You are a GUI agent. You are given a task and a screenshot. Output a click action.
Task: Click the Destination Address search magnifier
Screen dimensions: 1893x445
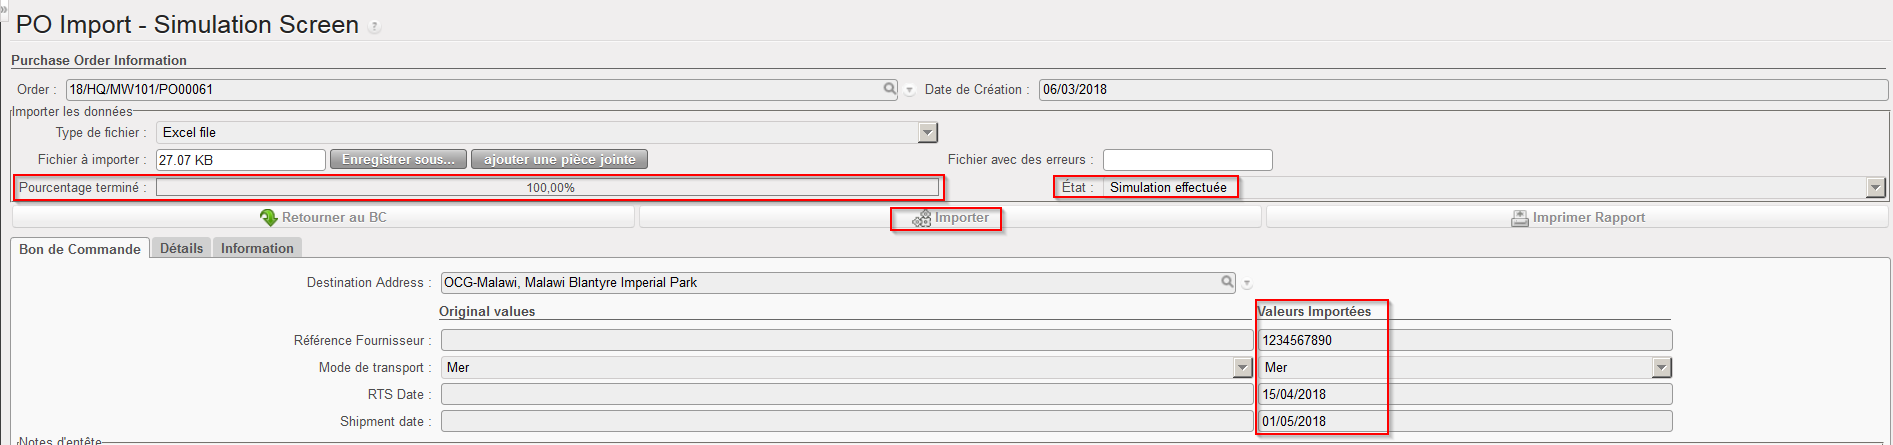coord(1227,282)
